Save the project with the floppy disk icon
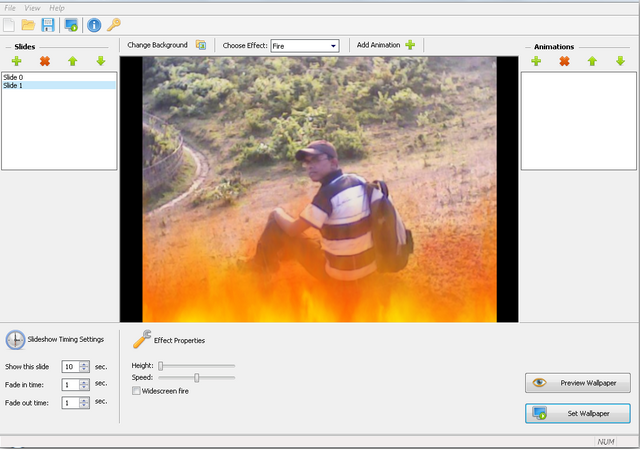Viewport: 640px width, 449px height. pyautogui.click(x=47, y=24)
